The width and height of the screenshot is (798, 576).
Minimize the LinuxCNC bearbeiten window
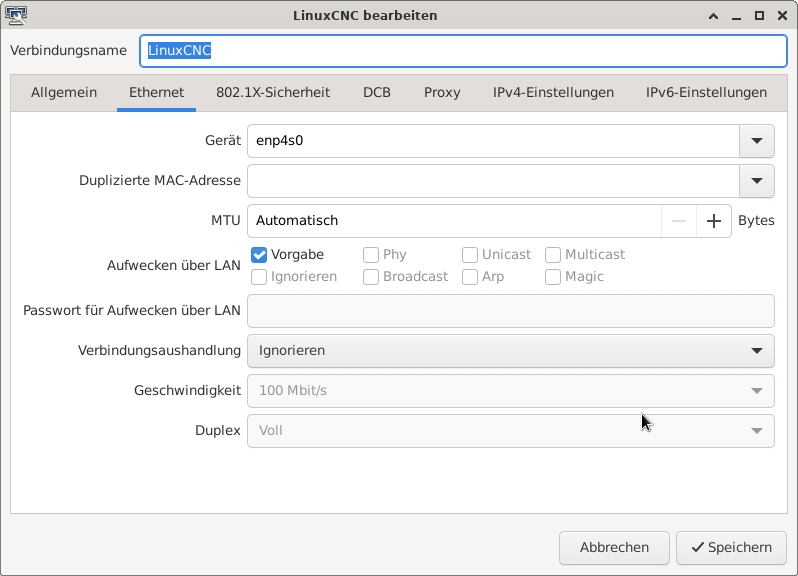pyautogui.click(x=736, y=16)
